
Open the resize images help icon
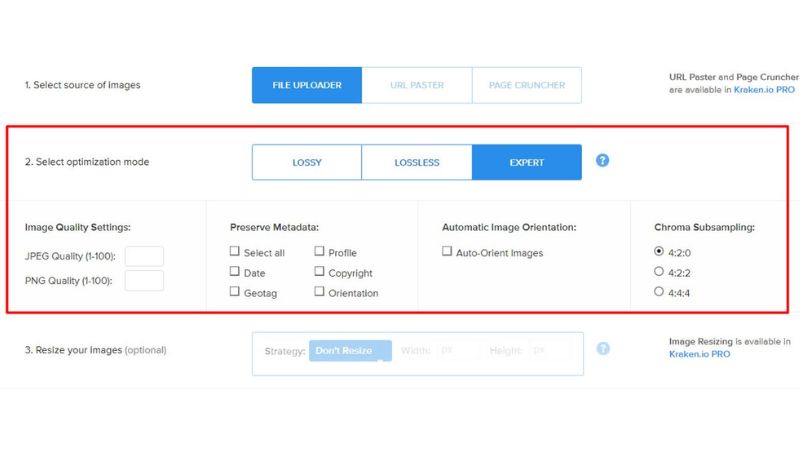603,348
